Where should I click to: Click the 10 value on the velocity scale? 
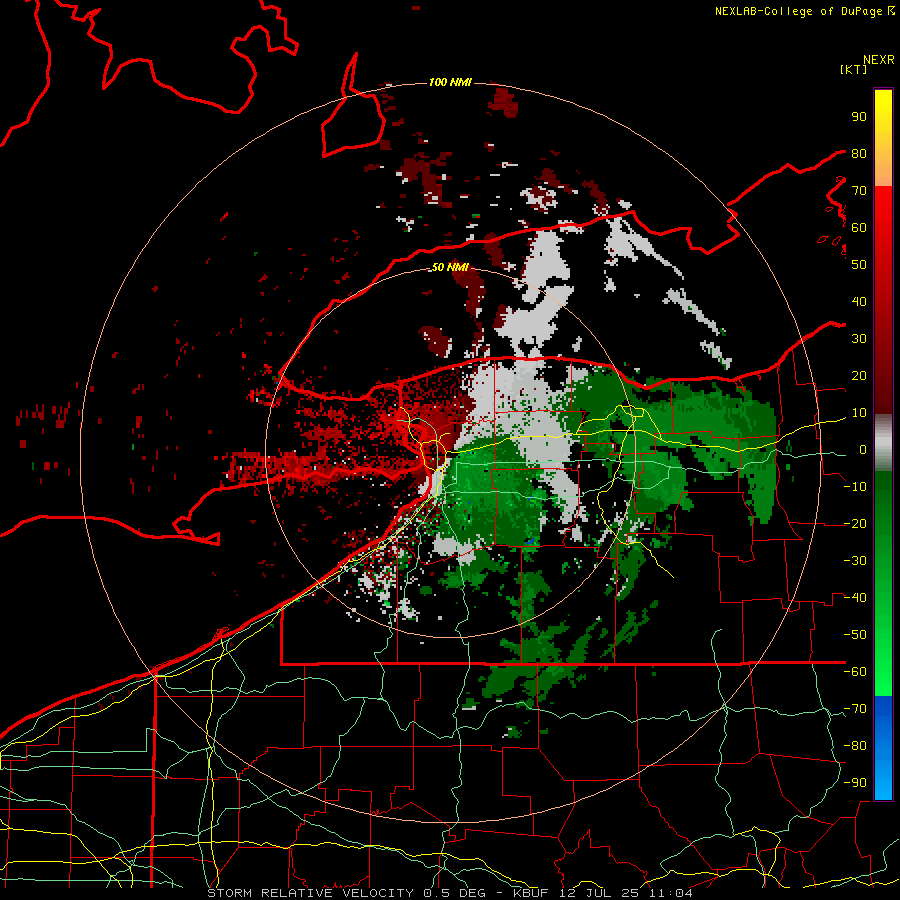tap(859, 413)
